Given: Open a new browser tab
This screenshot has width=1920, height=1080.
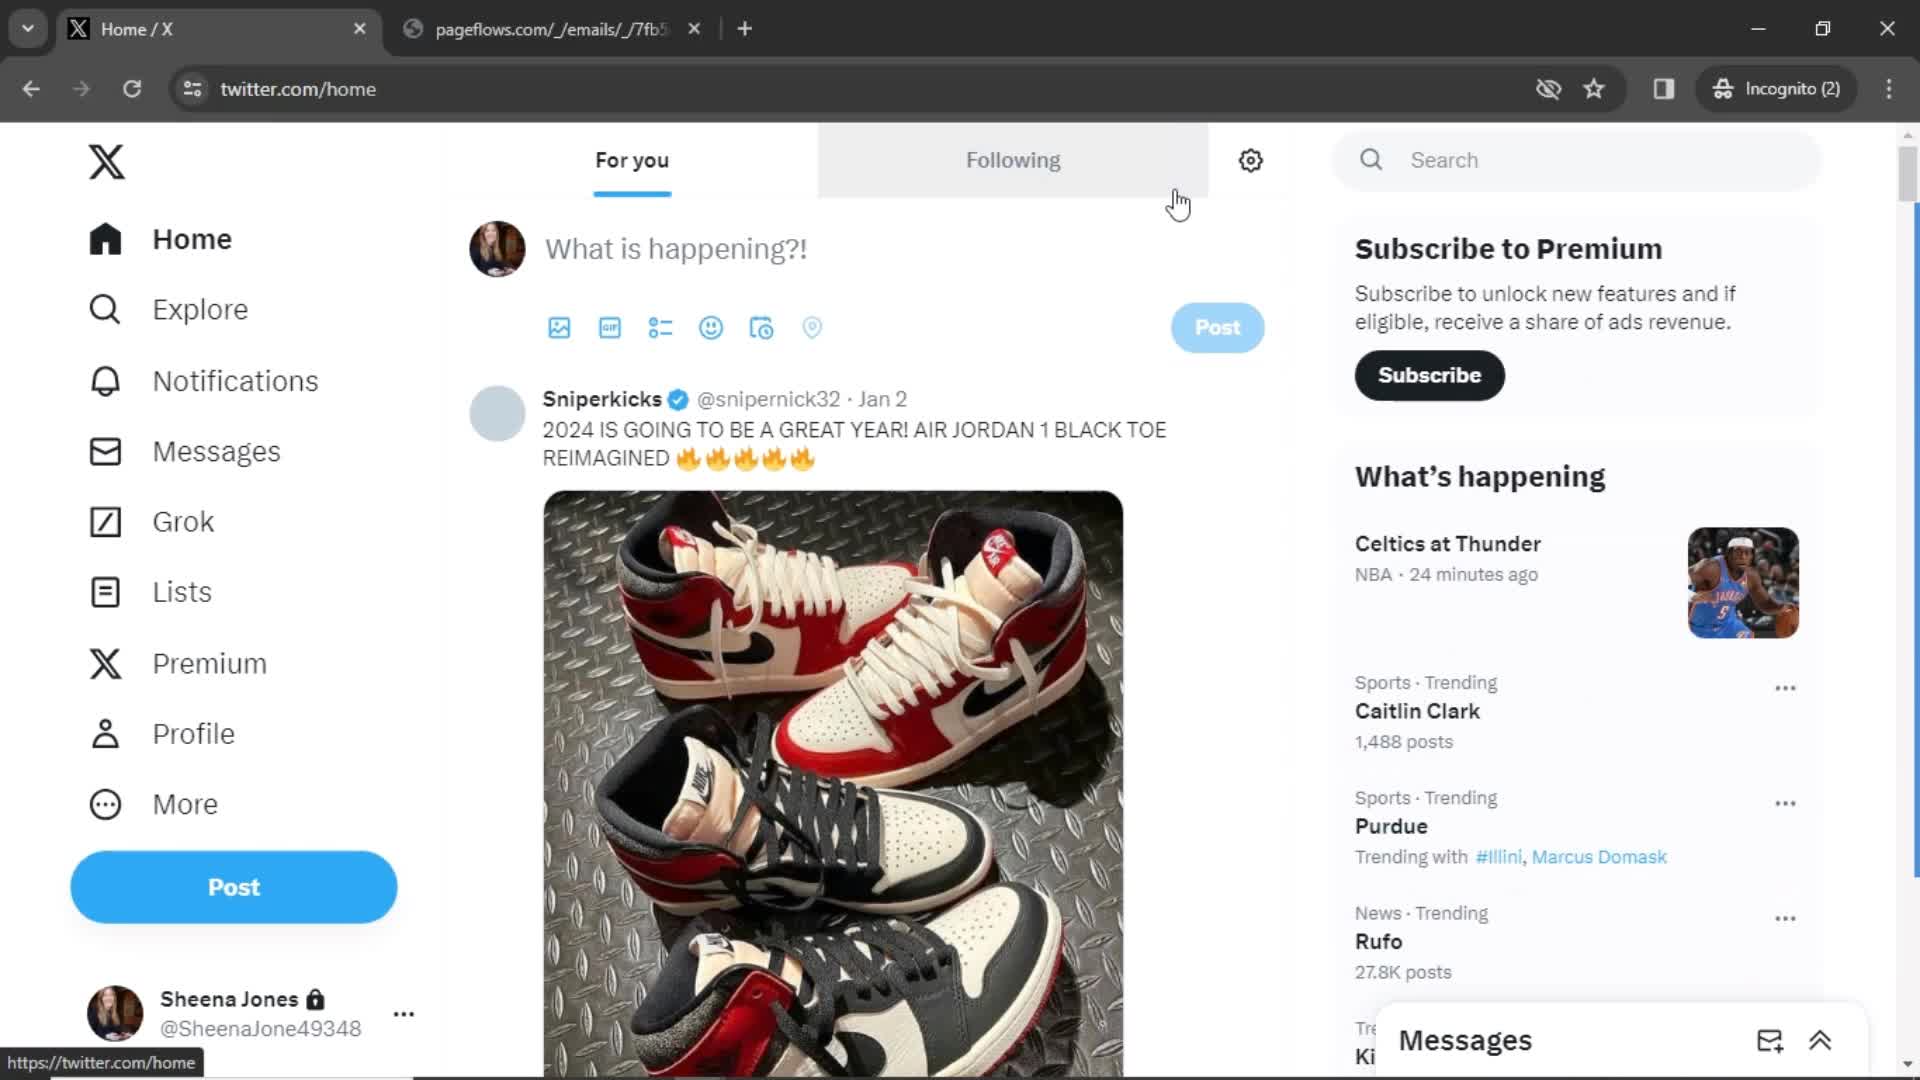Looking at the screenshot, I should 744,29.
